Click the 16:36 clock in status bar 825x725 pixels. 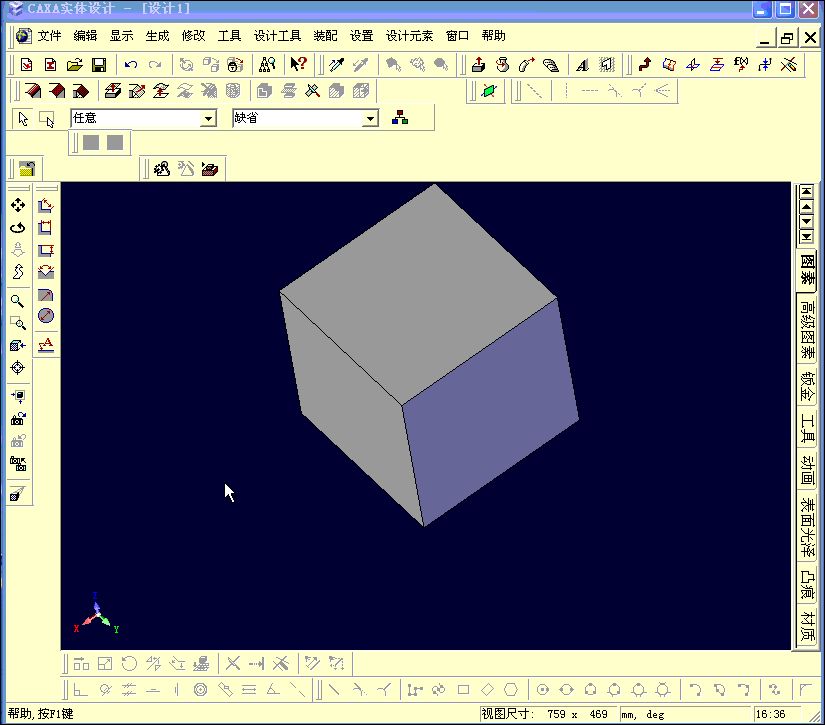point(770,714)
